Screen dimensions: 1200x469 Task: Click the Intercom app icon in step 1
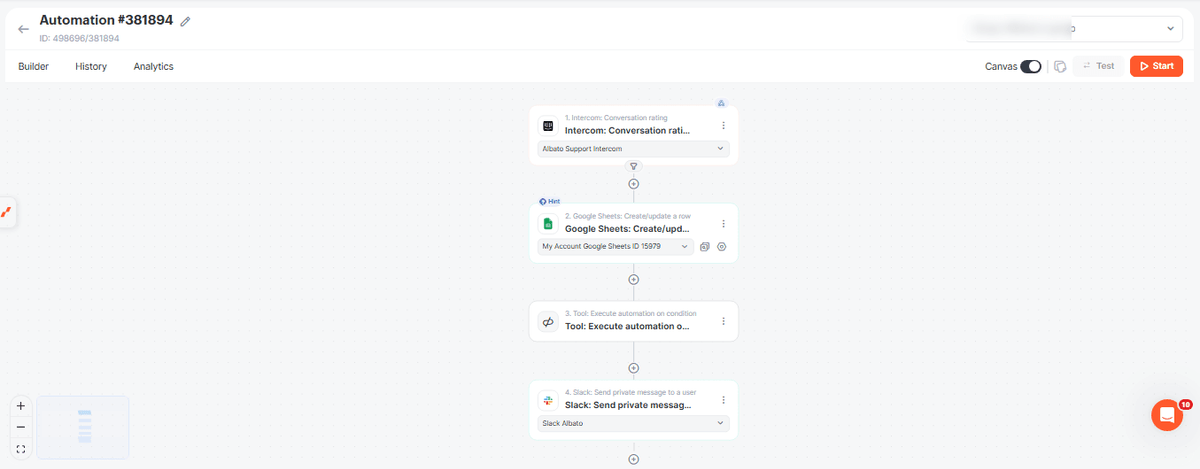point(548,126)
